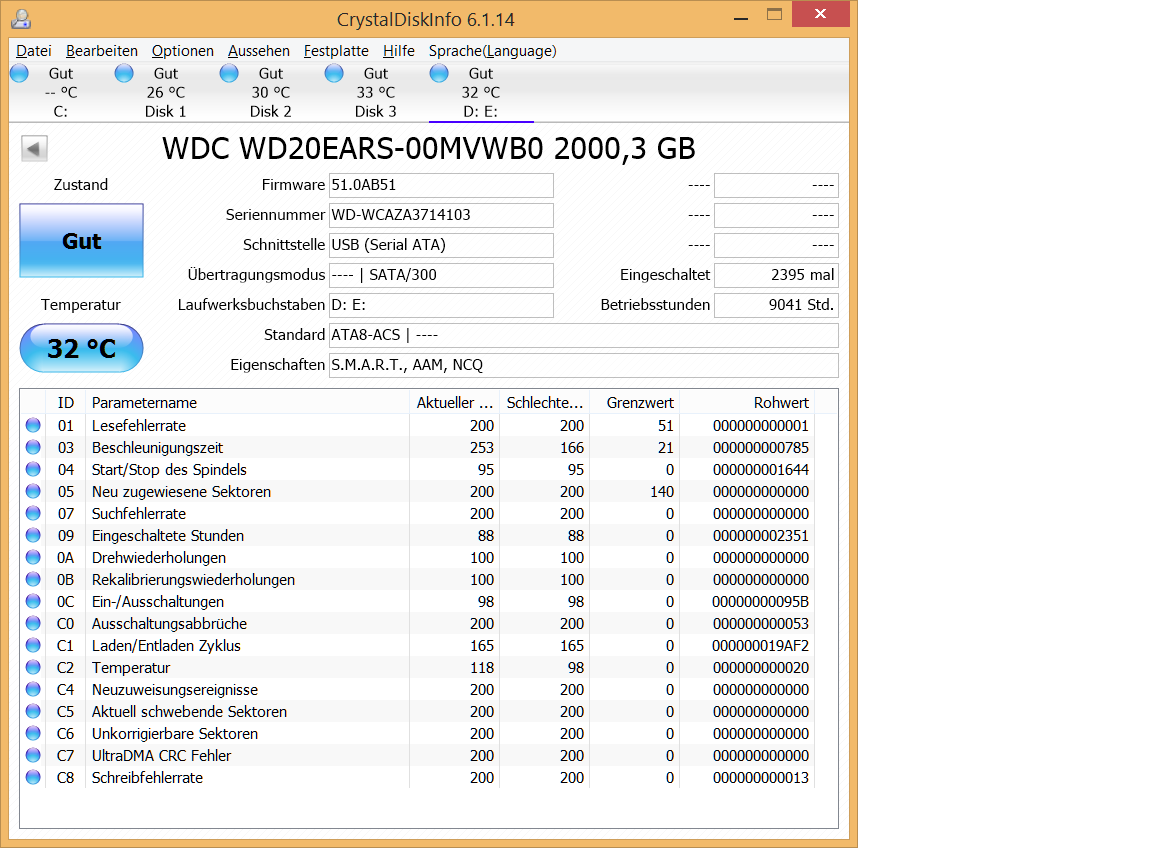Click the Aktueller column header

[x=455, y=403]
